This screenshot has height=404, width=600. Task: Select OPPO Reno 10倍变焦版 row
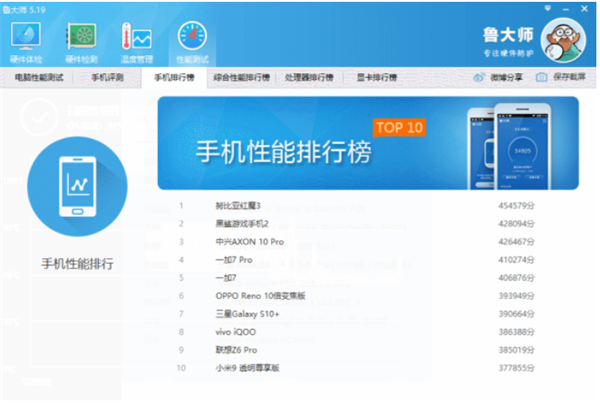pyautogui.click(x=357, y=296)
